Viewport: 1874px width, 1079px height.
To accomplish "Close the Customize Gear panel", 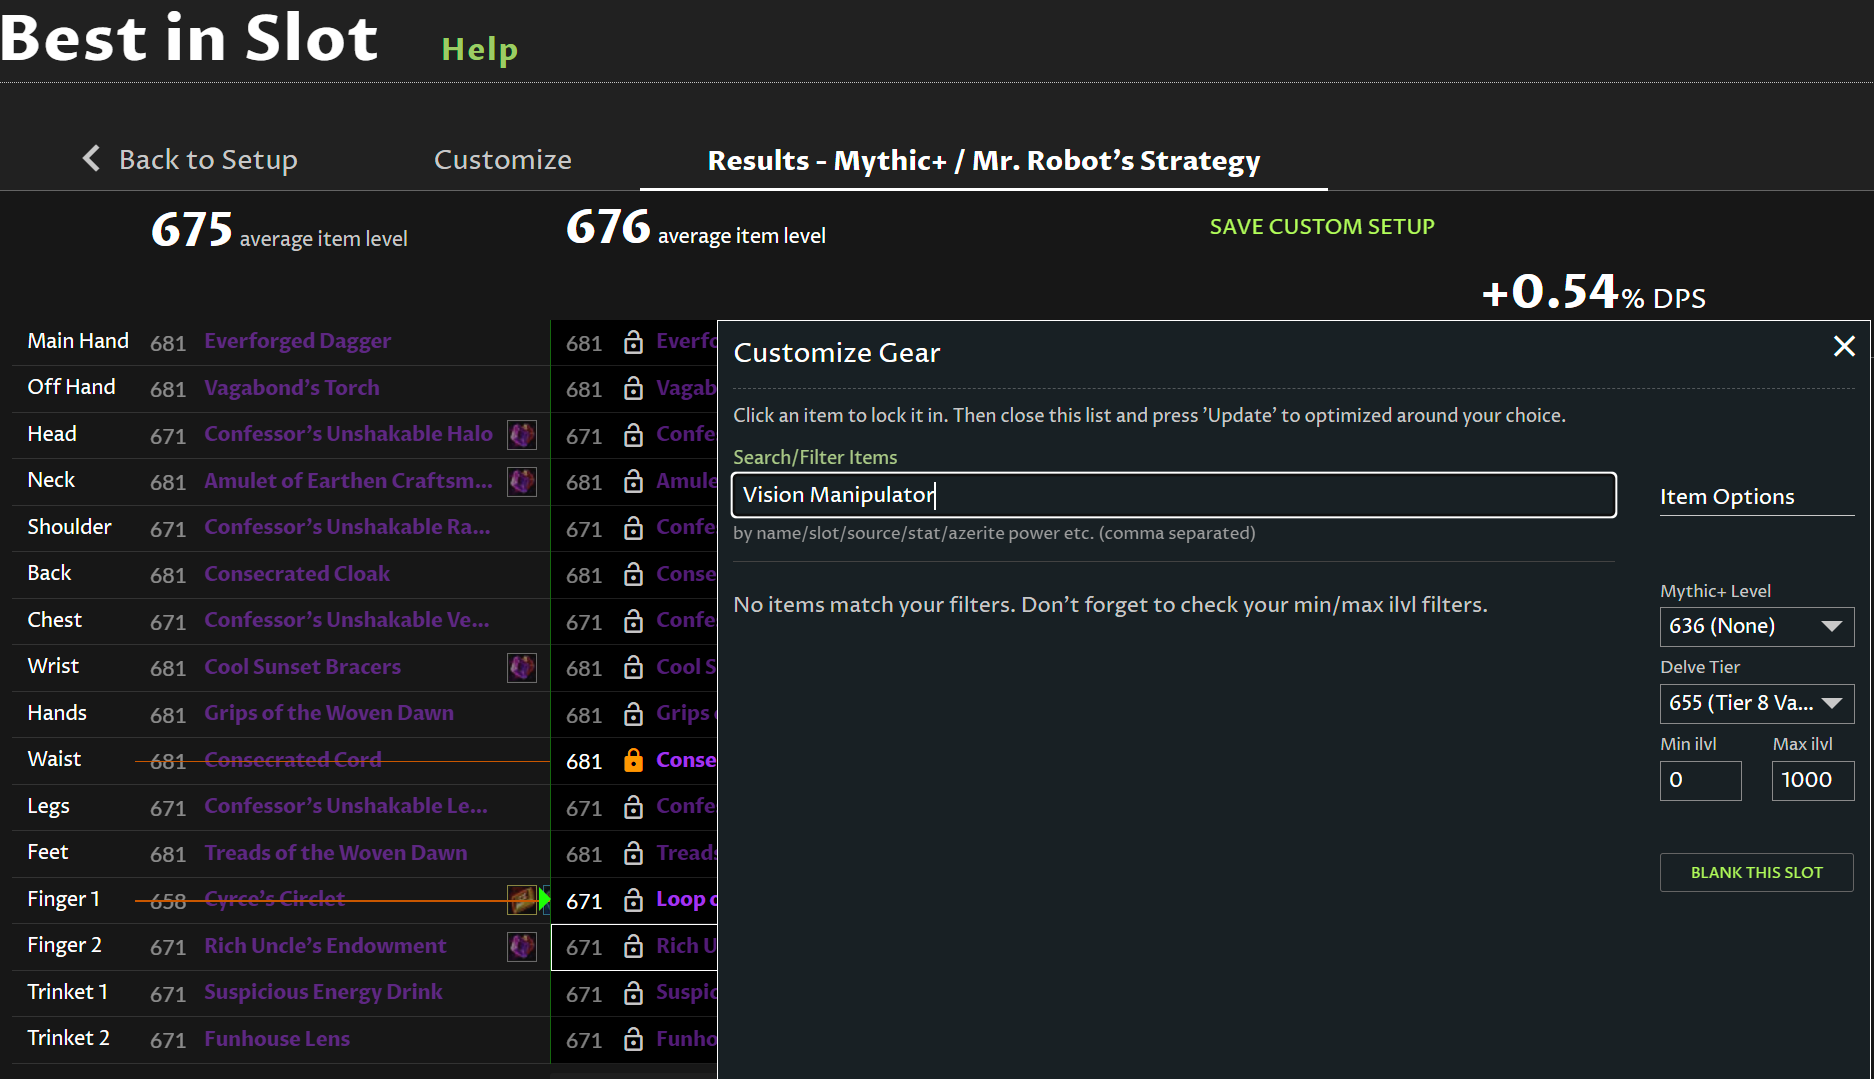I will [1844, 346].
